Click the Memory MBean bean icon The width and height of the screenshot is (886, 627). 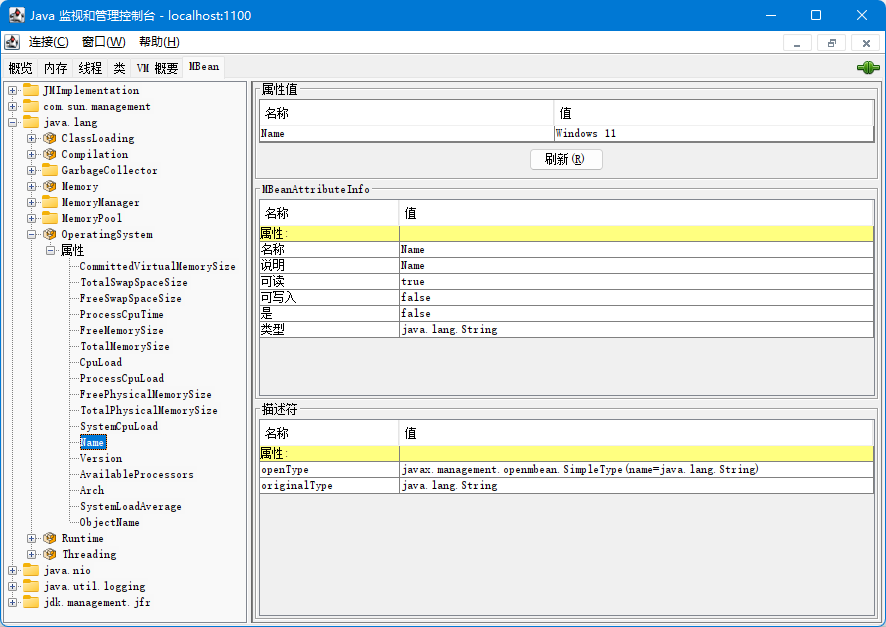[x=50, y=187]
